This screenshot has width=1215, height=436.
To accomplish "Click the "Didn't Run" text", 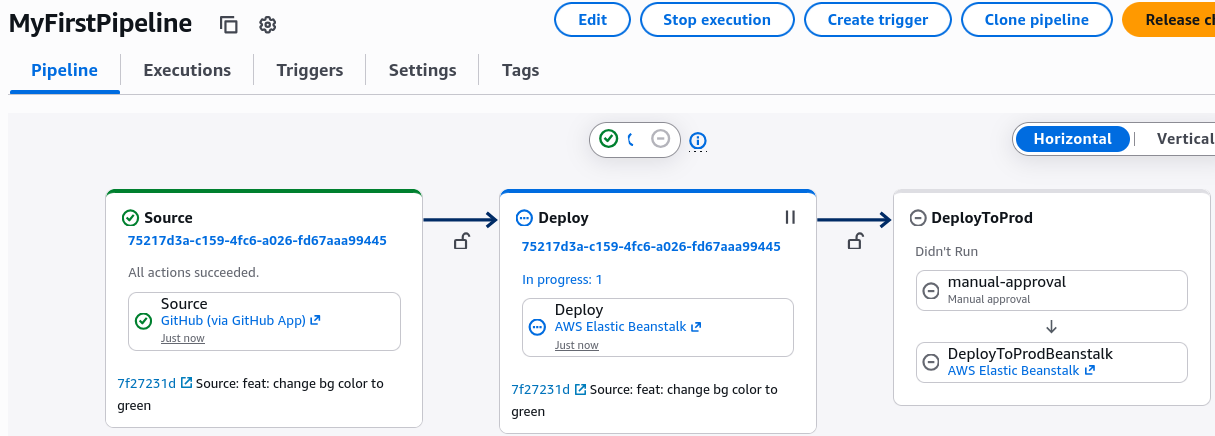I will (947, 252).
